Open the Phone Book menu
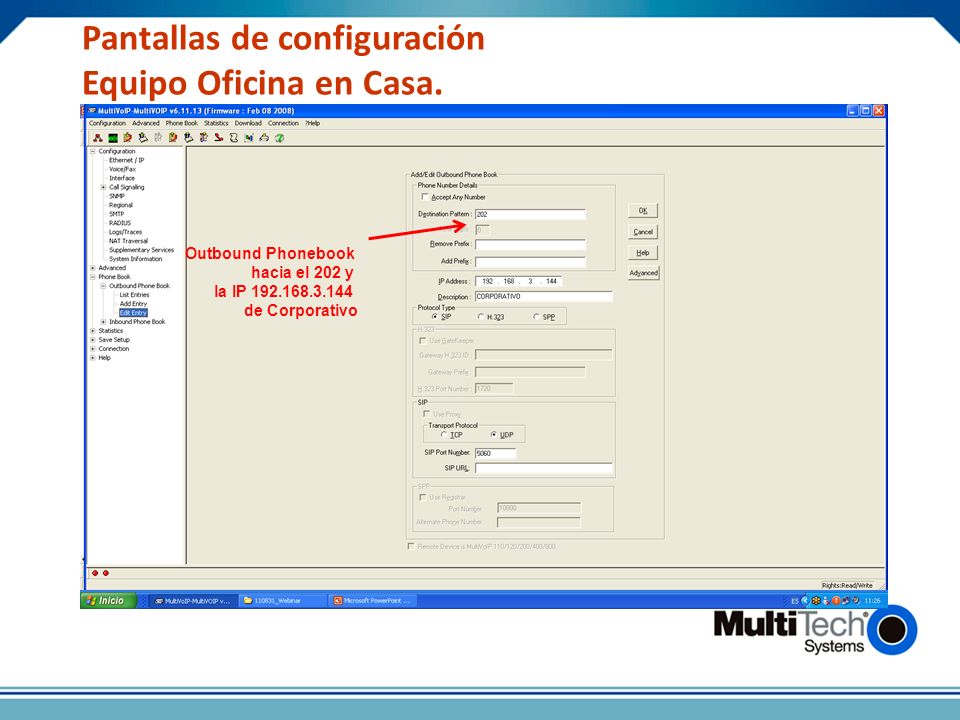960x720 pixels. (182, 123)
